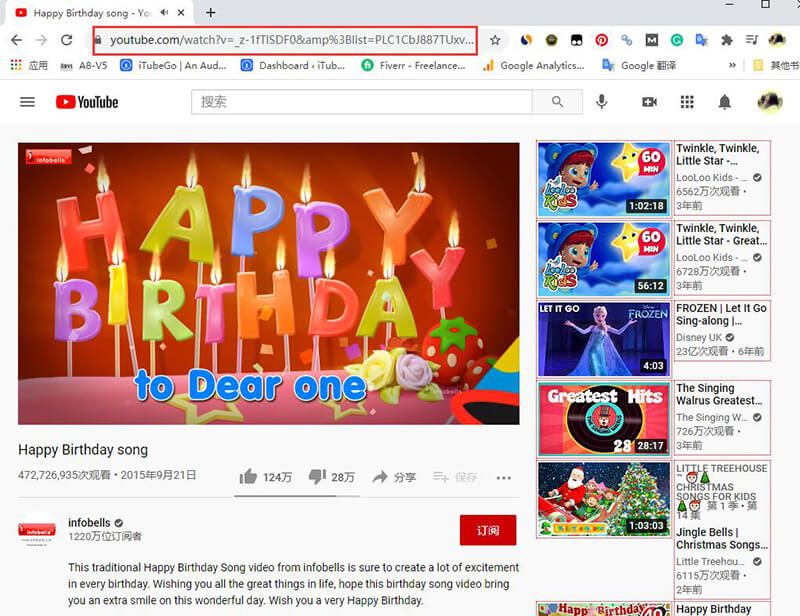Open the infobells channel name
Screen dimensions: 800x616
[89, 523]
